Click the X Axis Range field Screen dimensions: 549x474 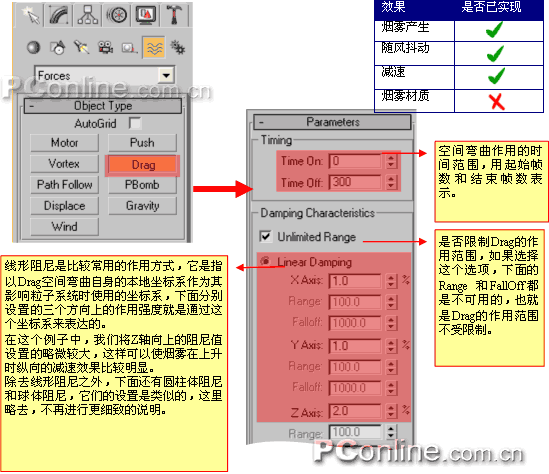[x=355, y=302]
